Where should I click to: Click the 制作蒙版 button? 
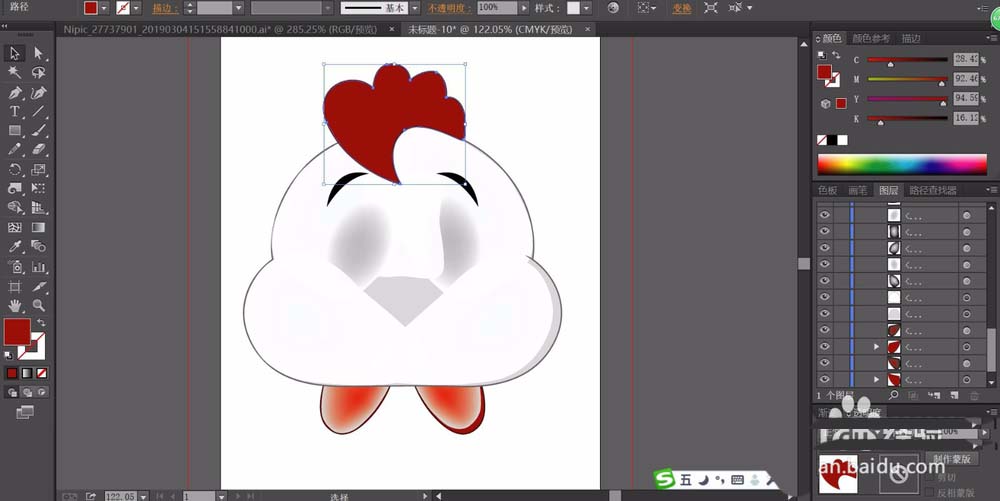[952, 459]
